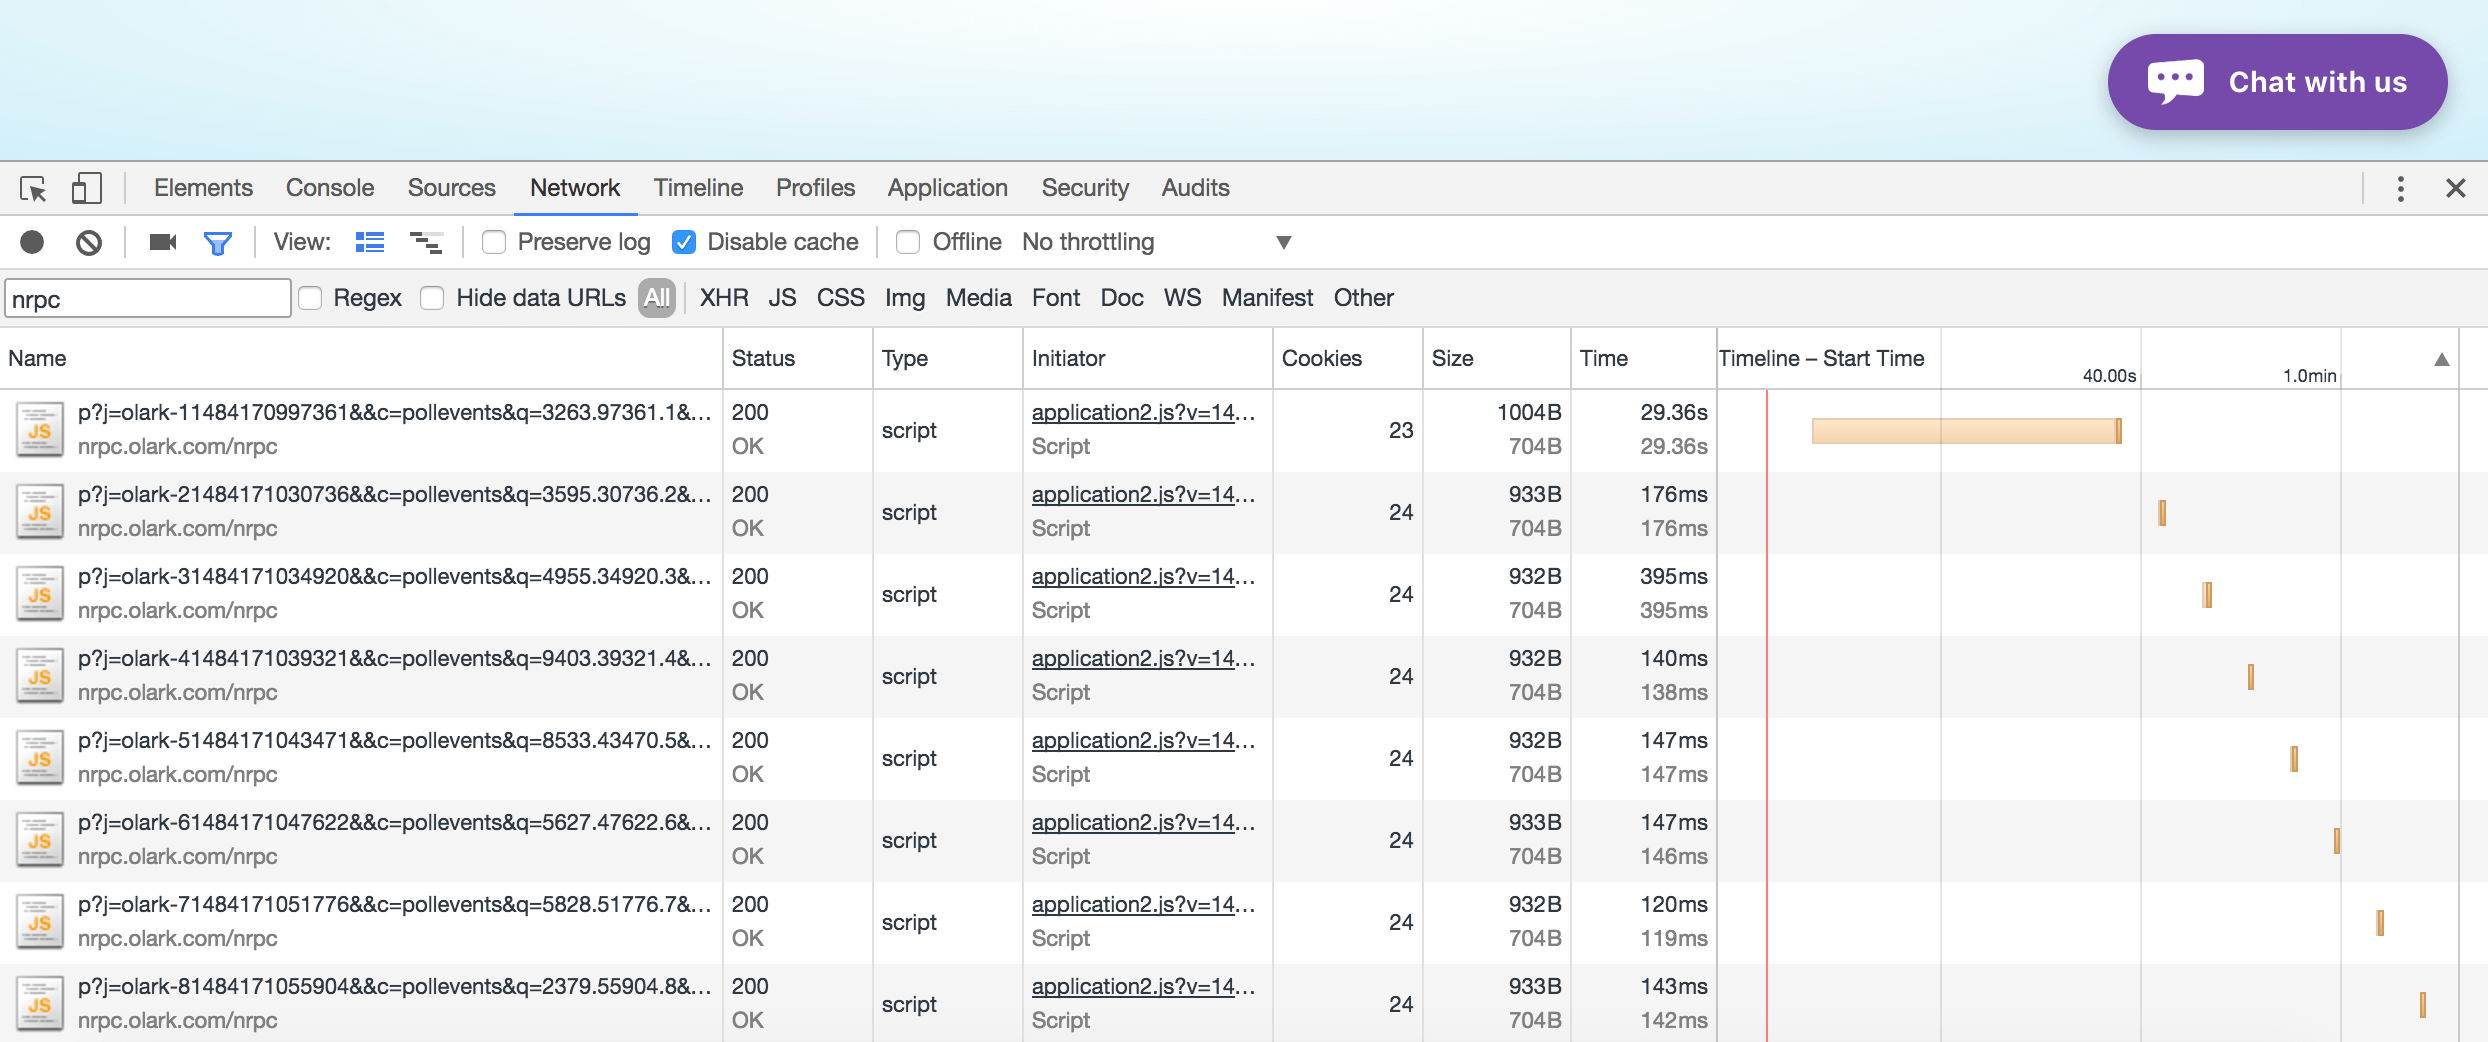
Task: Enable the Preserve log checkbox
Action: click(494, 242)
